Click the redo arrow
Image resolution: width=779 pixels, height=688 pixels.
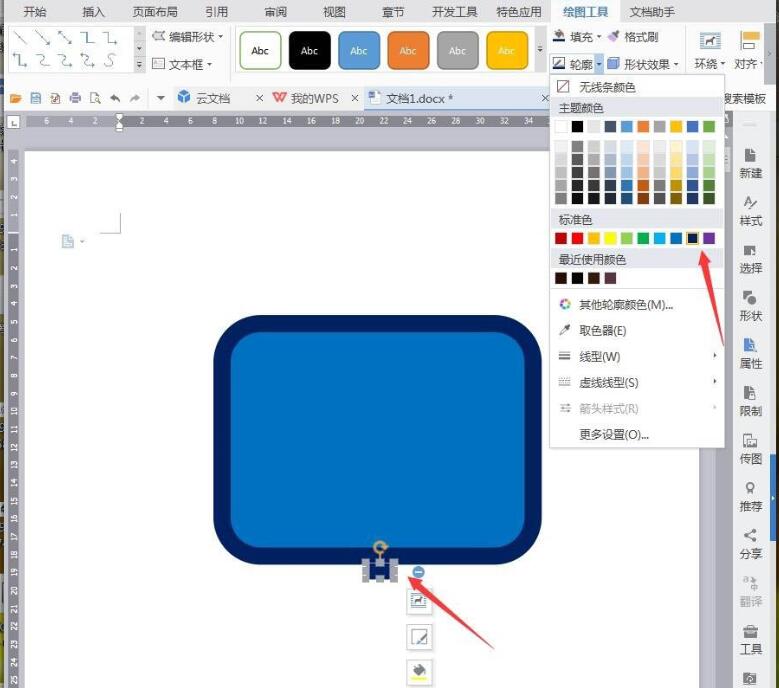(135, 98)
